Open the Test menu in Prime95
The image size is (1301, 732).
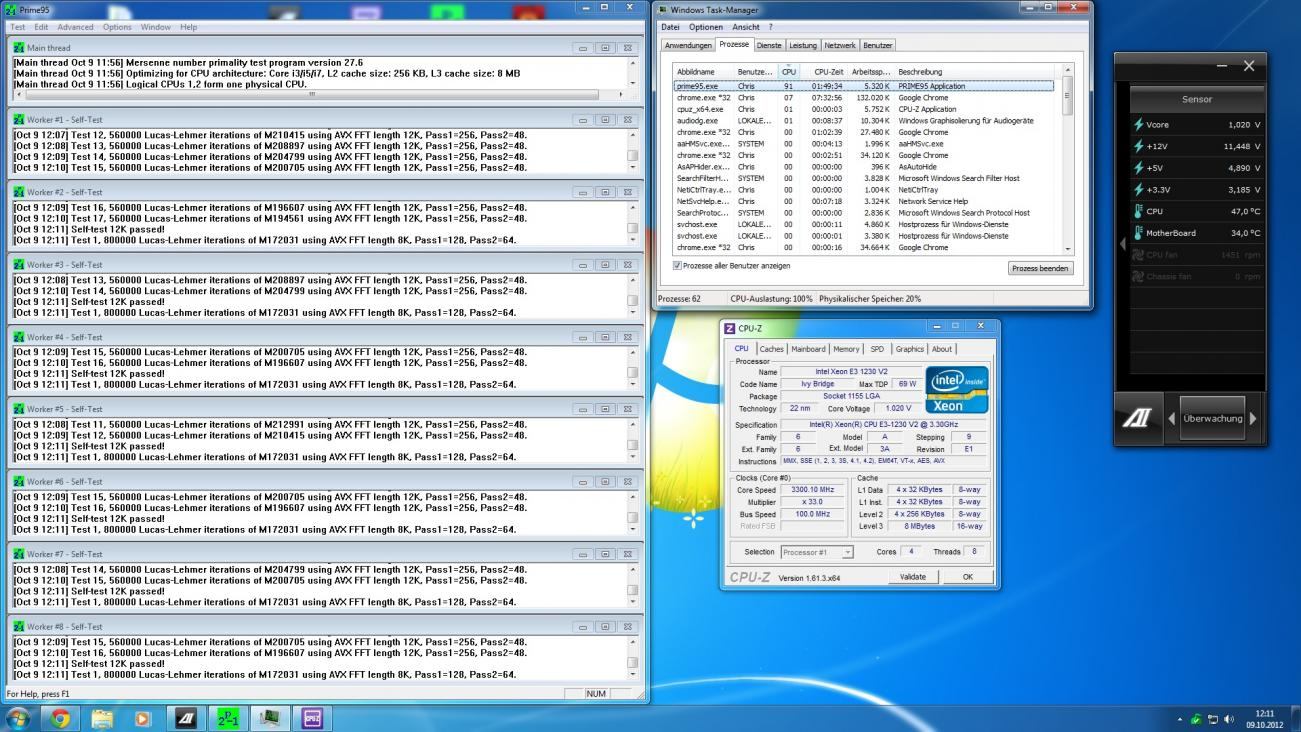[17, 27]
